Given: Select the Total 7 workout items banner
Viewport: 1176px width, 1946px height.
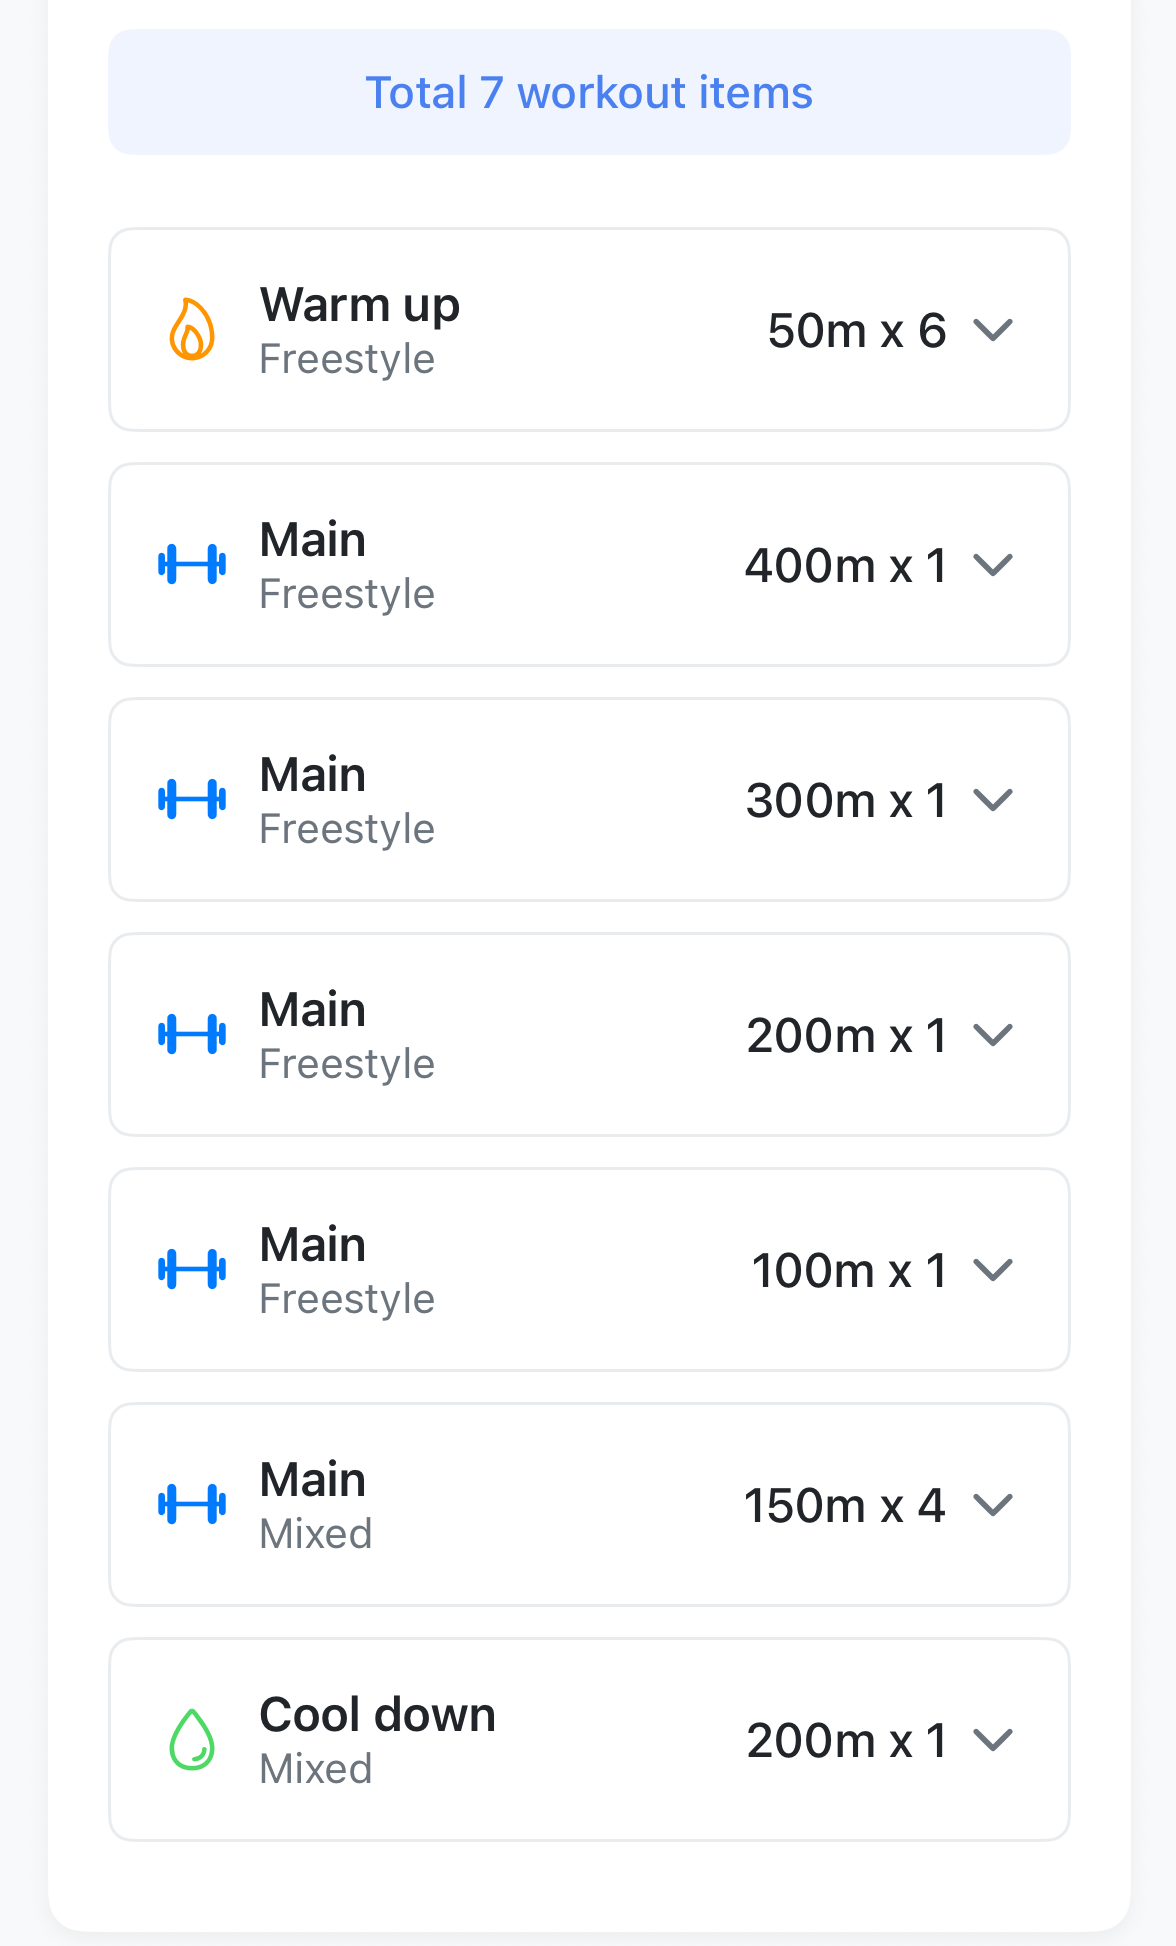Looking at the screenshot, I should point(589,92).
